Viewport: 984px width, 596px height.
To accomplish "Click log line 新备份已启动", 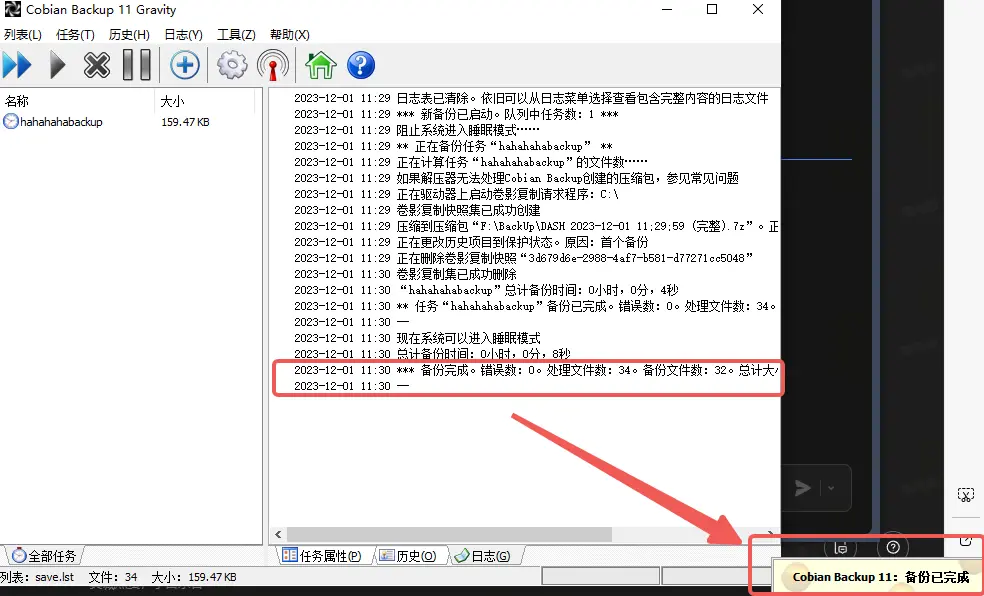I will point(507,114).
